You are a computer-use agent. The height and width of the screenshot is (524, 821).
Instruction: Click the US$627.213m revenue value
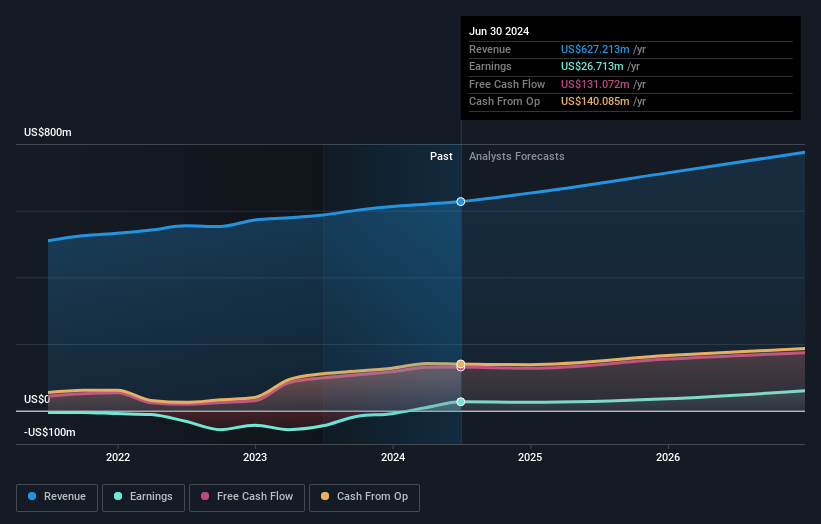click(x=595, y=49)
